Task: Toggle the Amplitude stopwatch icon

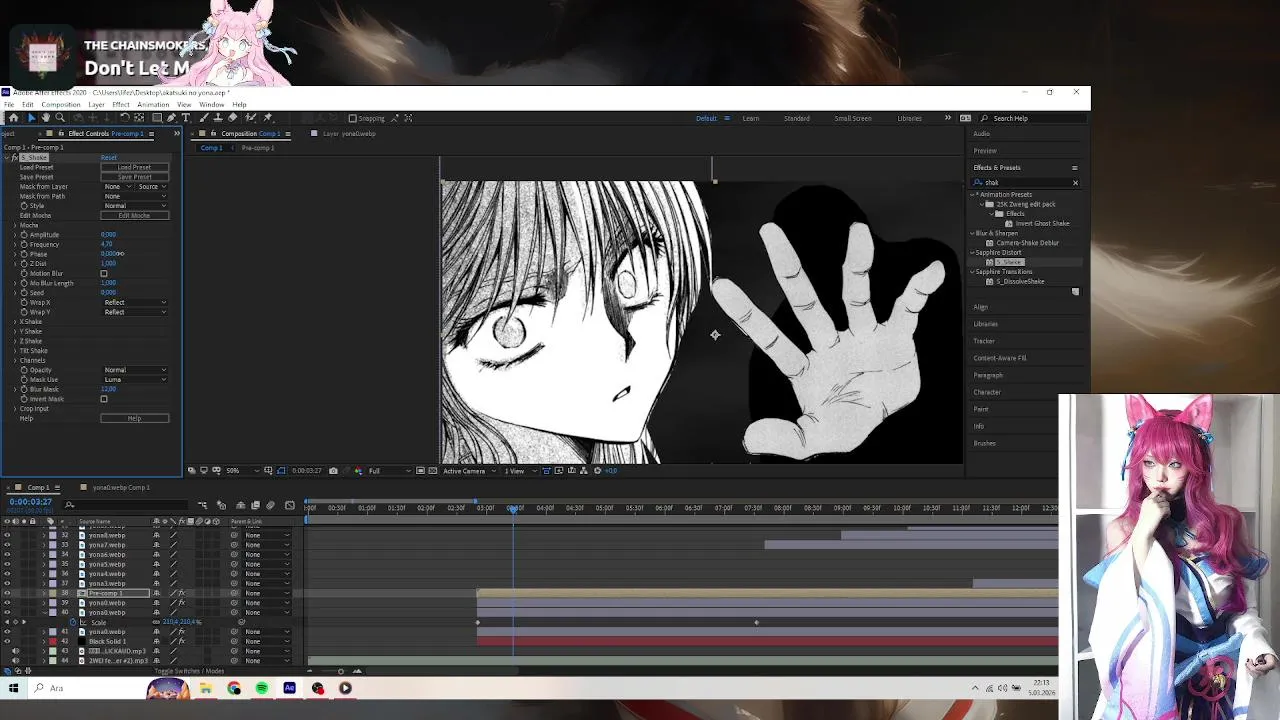Action: [24, 235]
